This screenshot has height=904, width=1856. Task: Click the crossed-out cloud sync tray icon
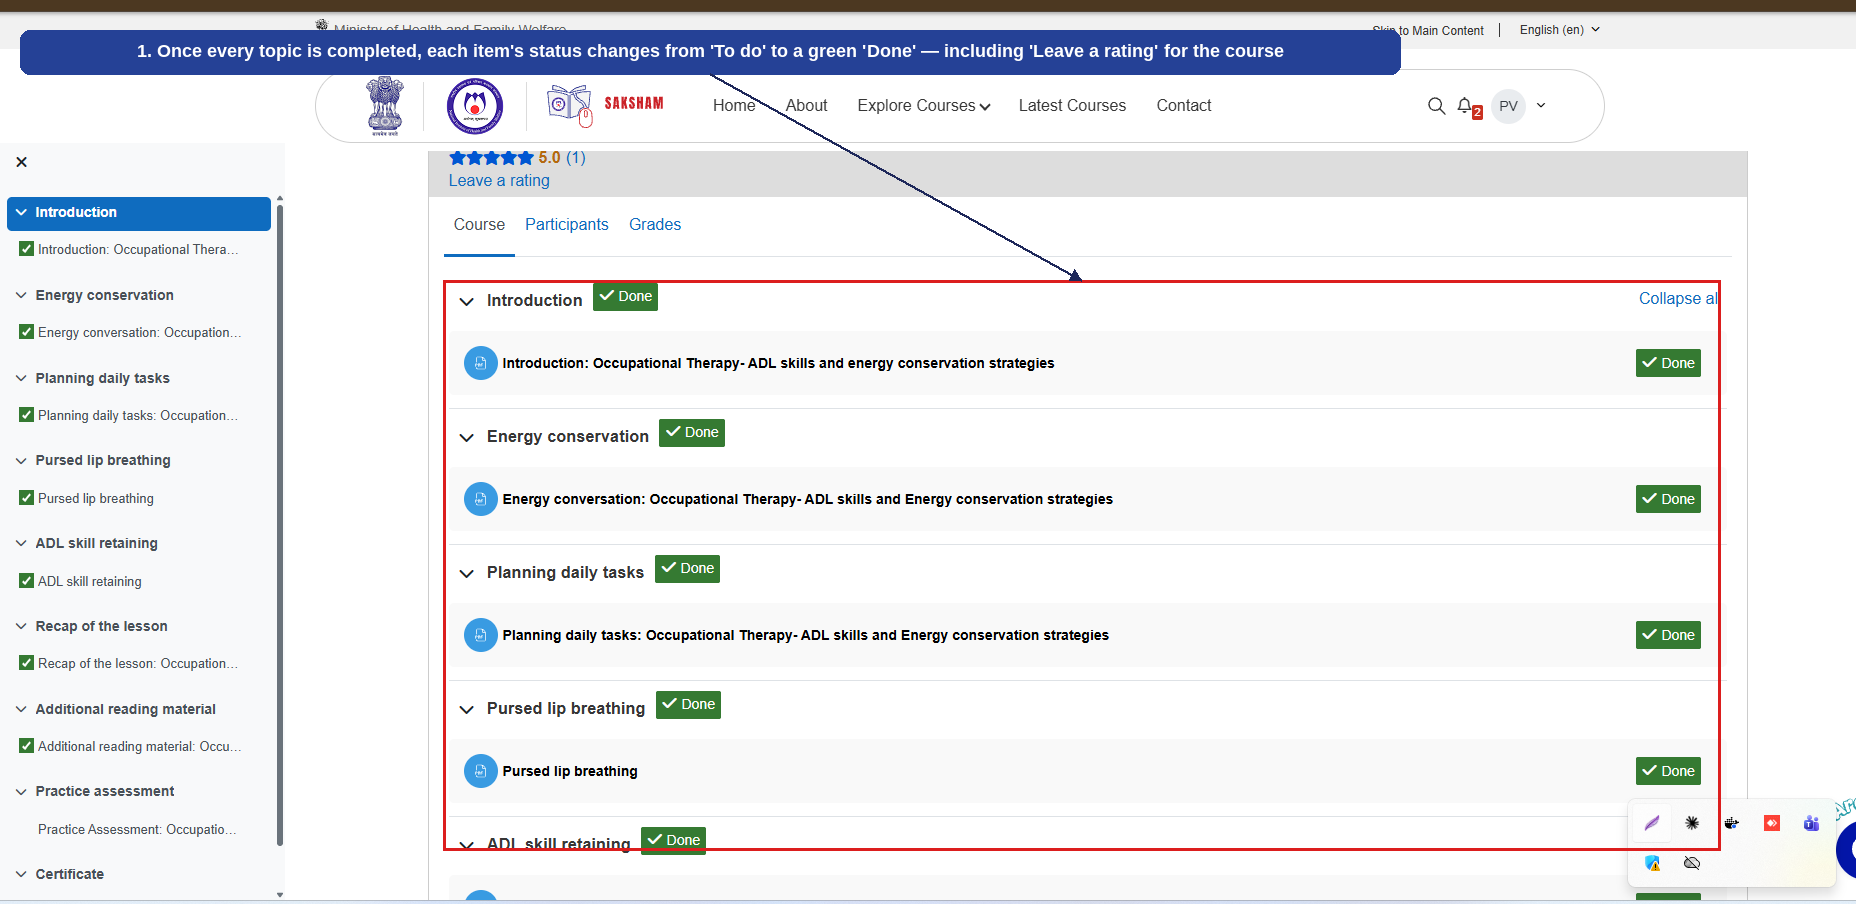click(x=1692, y=863)
